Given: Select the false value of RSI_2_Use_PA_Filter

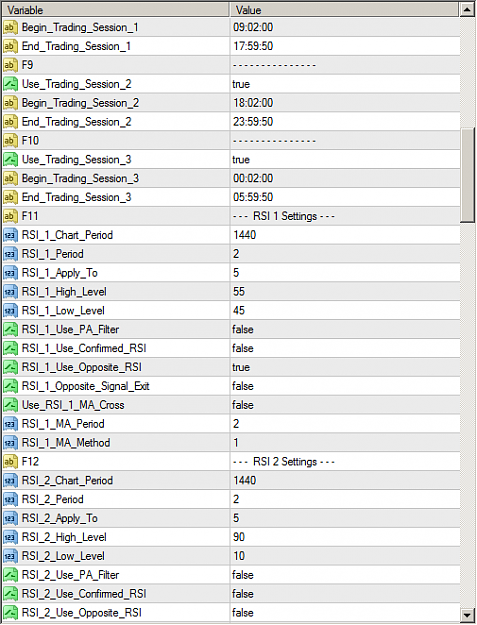Looking at the screenshot, I should pyautogui.click(x=243, y=575).
